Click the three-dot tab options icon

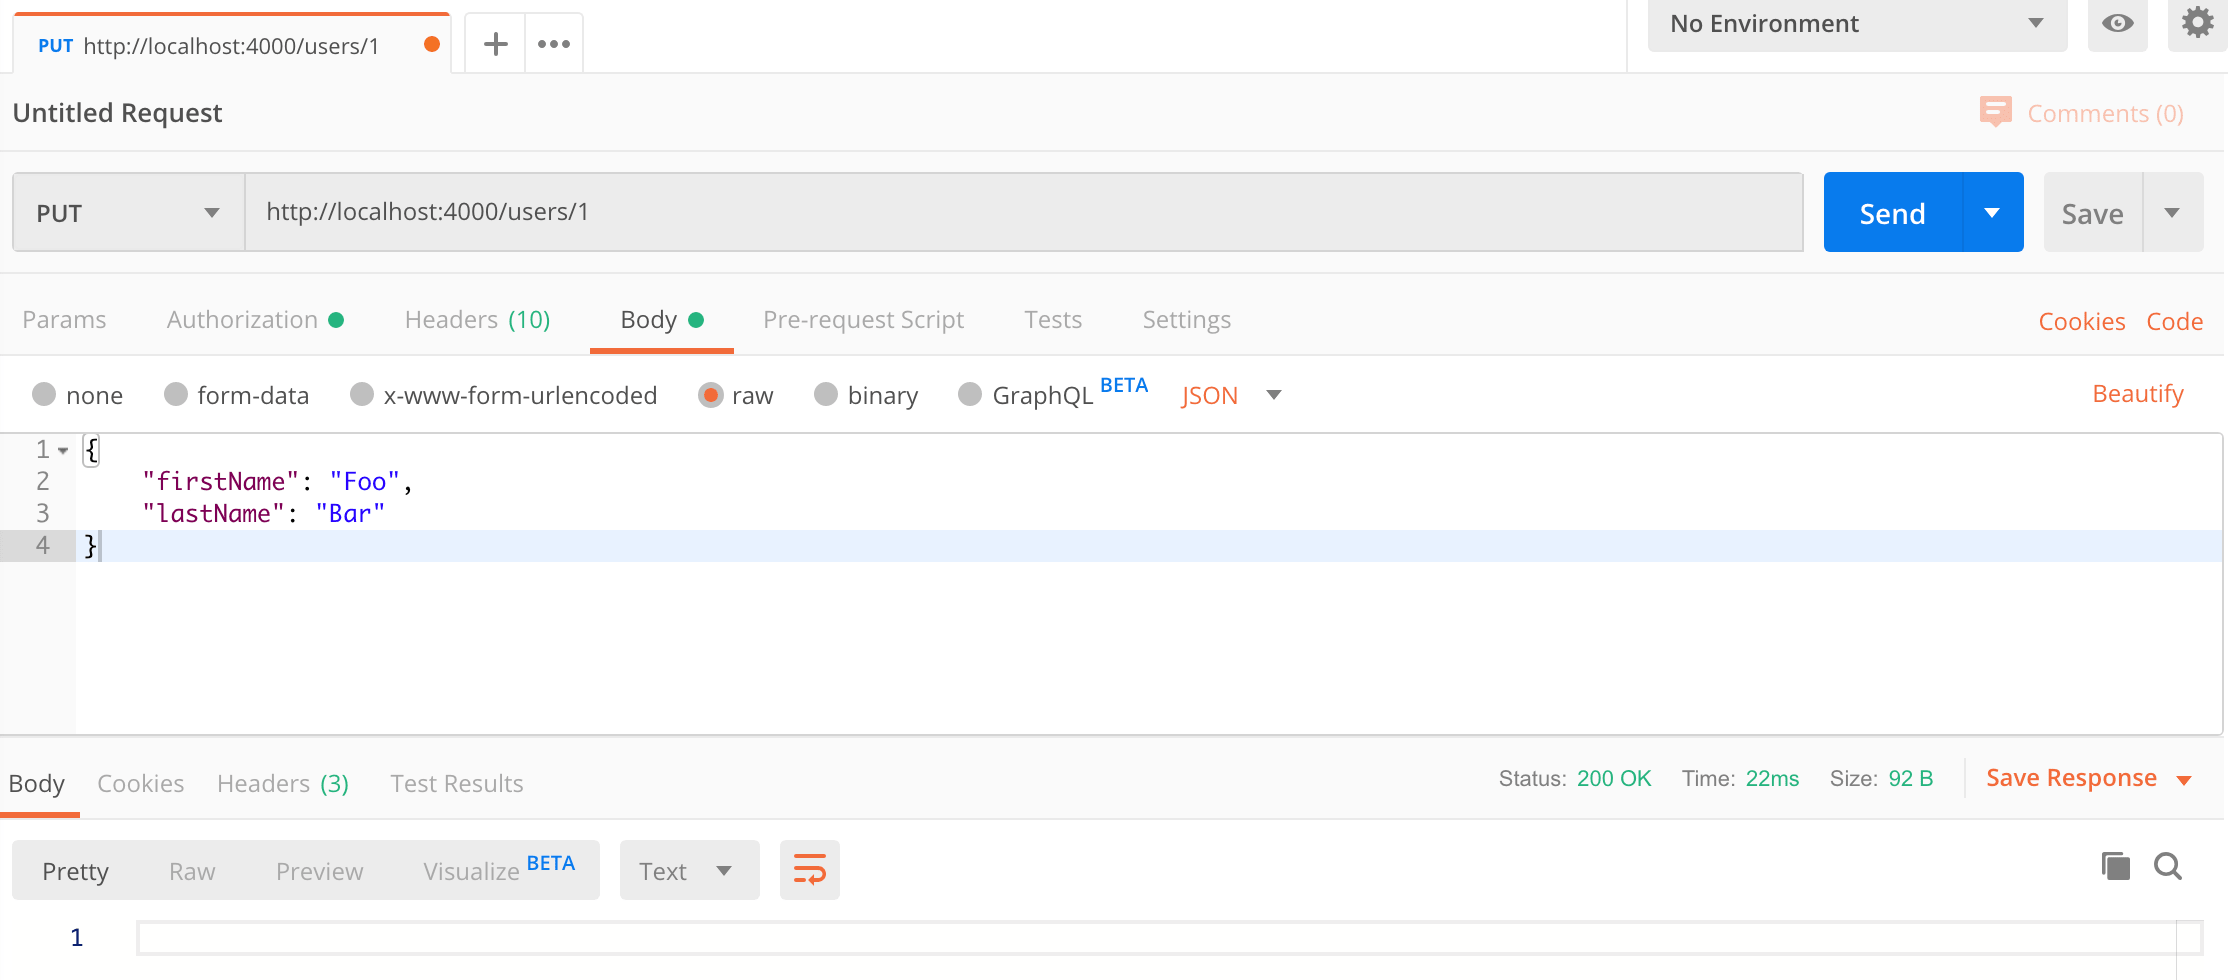pyautogui.click(x=554, y=44)
